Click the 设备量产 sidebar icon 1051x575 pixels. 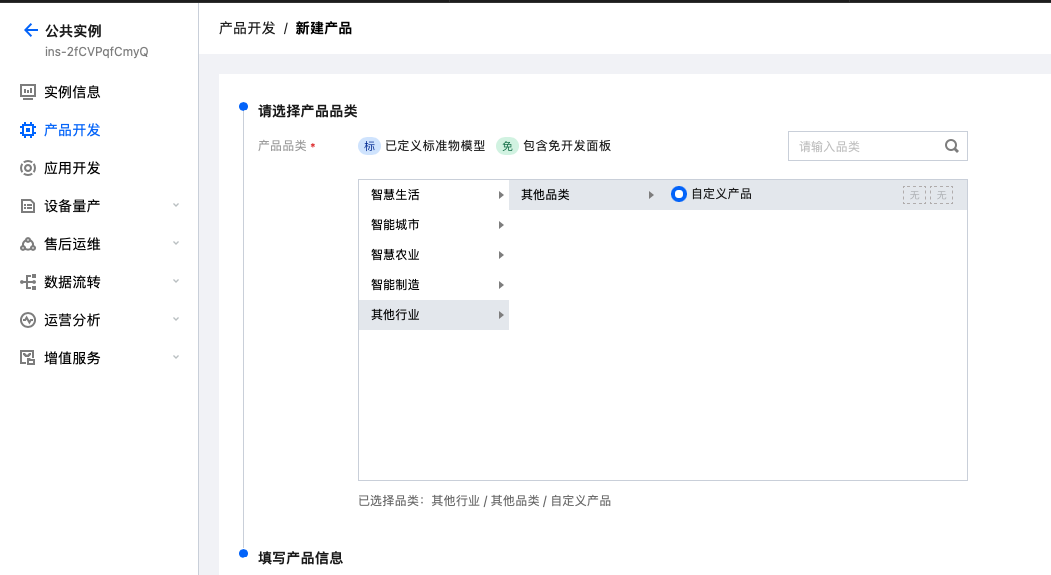coord(28,206)
